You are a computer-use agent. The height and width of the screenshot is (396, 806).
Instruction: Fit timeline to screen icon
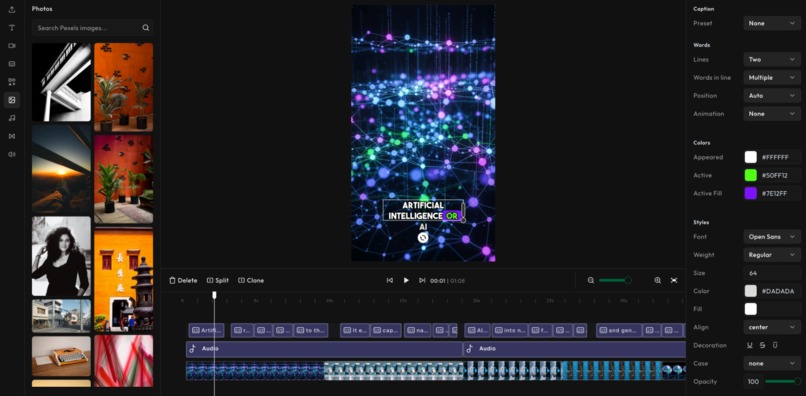coord(674,280)
